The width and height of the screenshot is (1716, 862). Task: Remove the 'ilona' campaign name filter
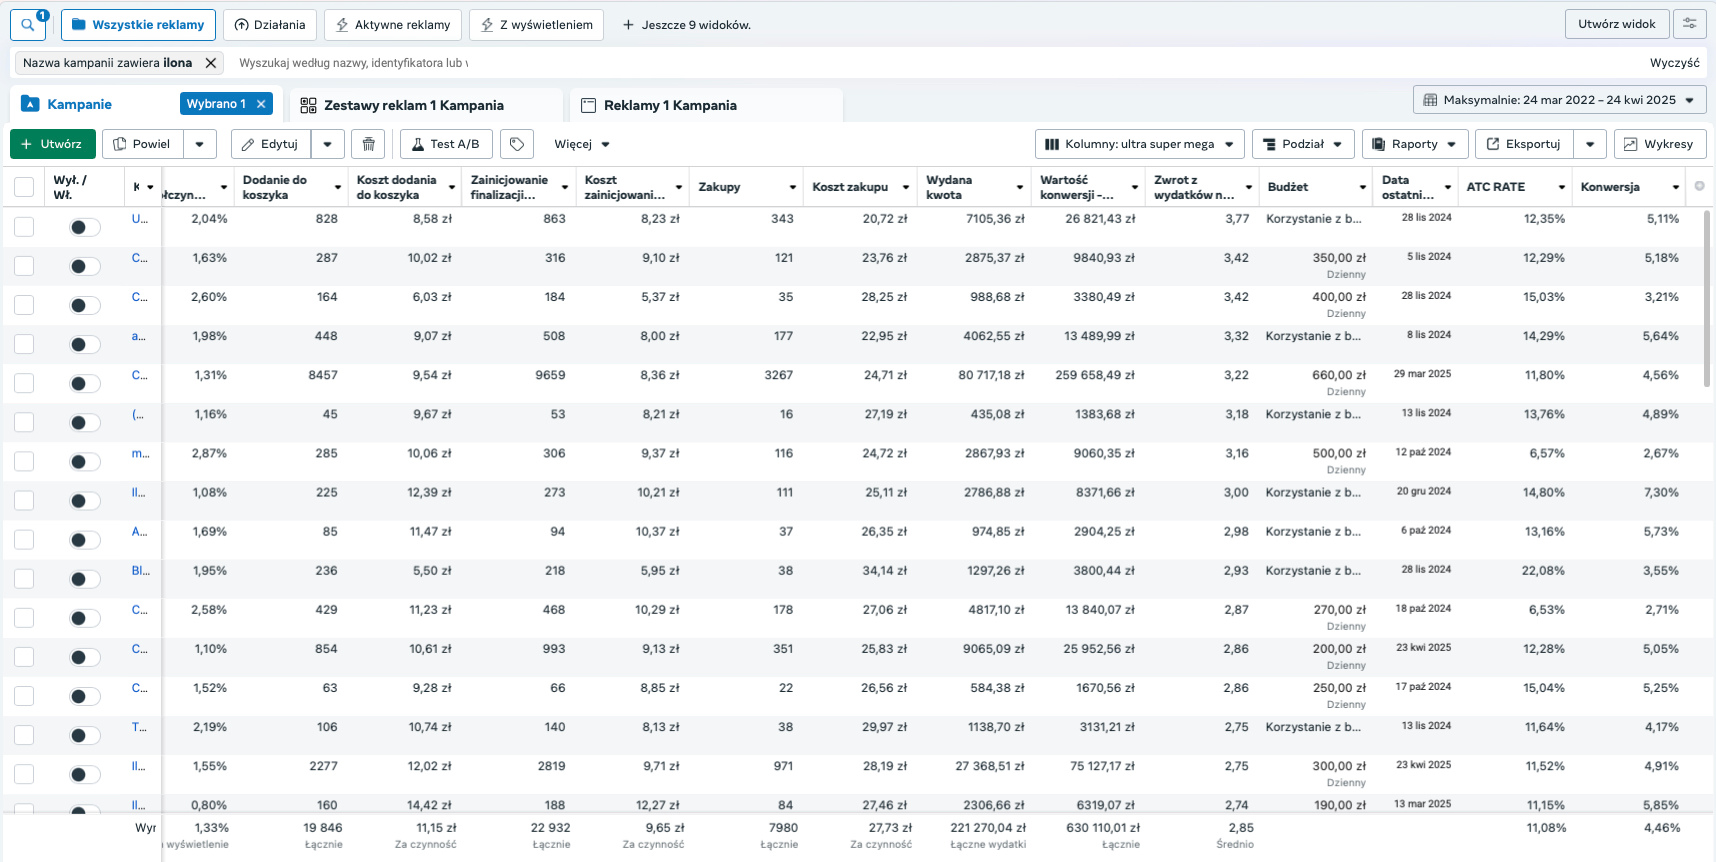(211, 63)
